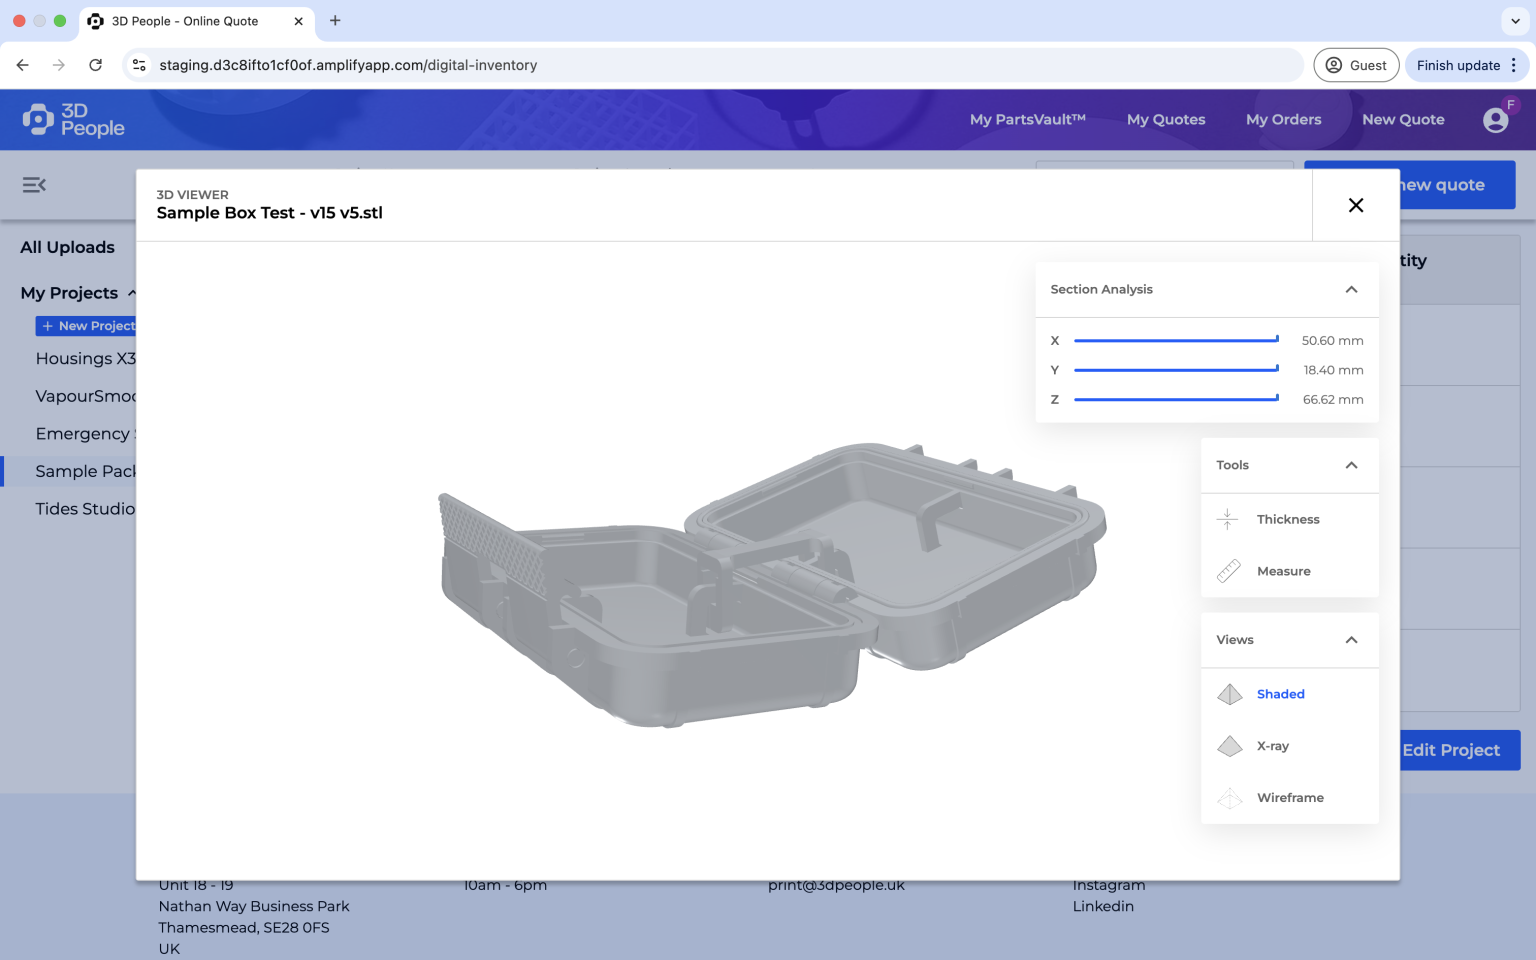
Task: Select the Measure ruler tool icon
Action: 1228,571
